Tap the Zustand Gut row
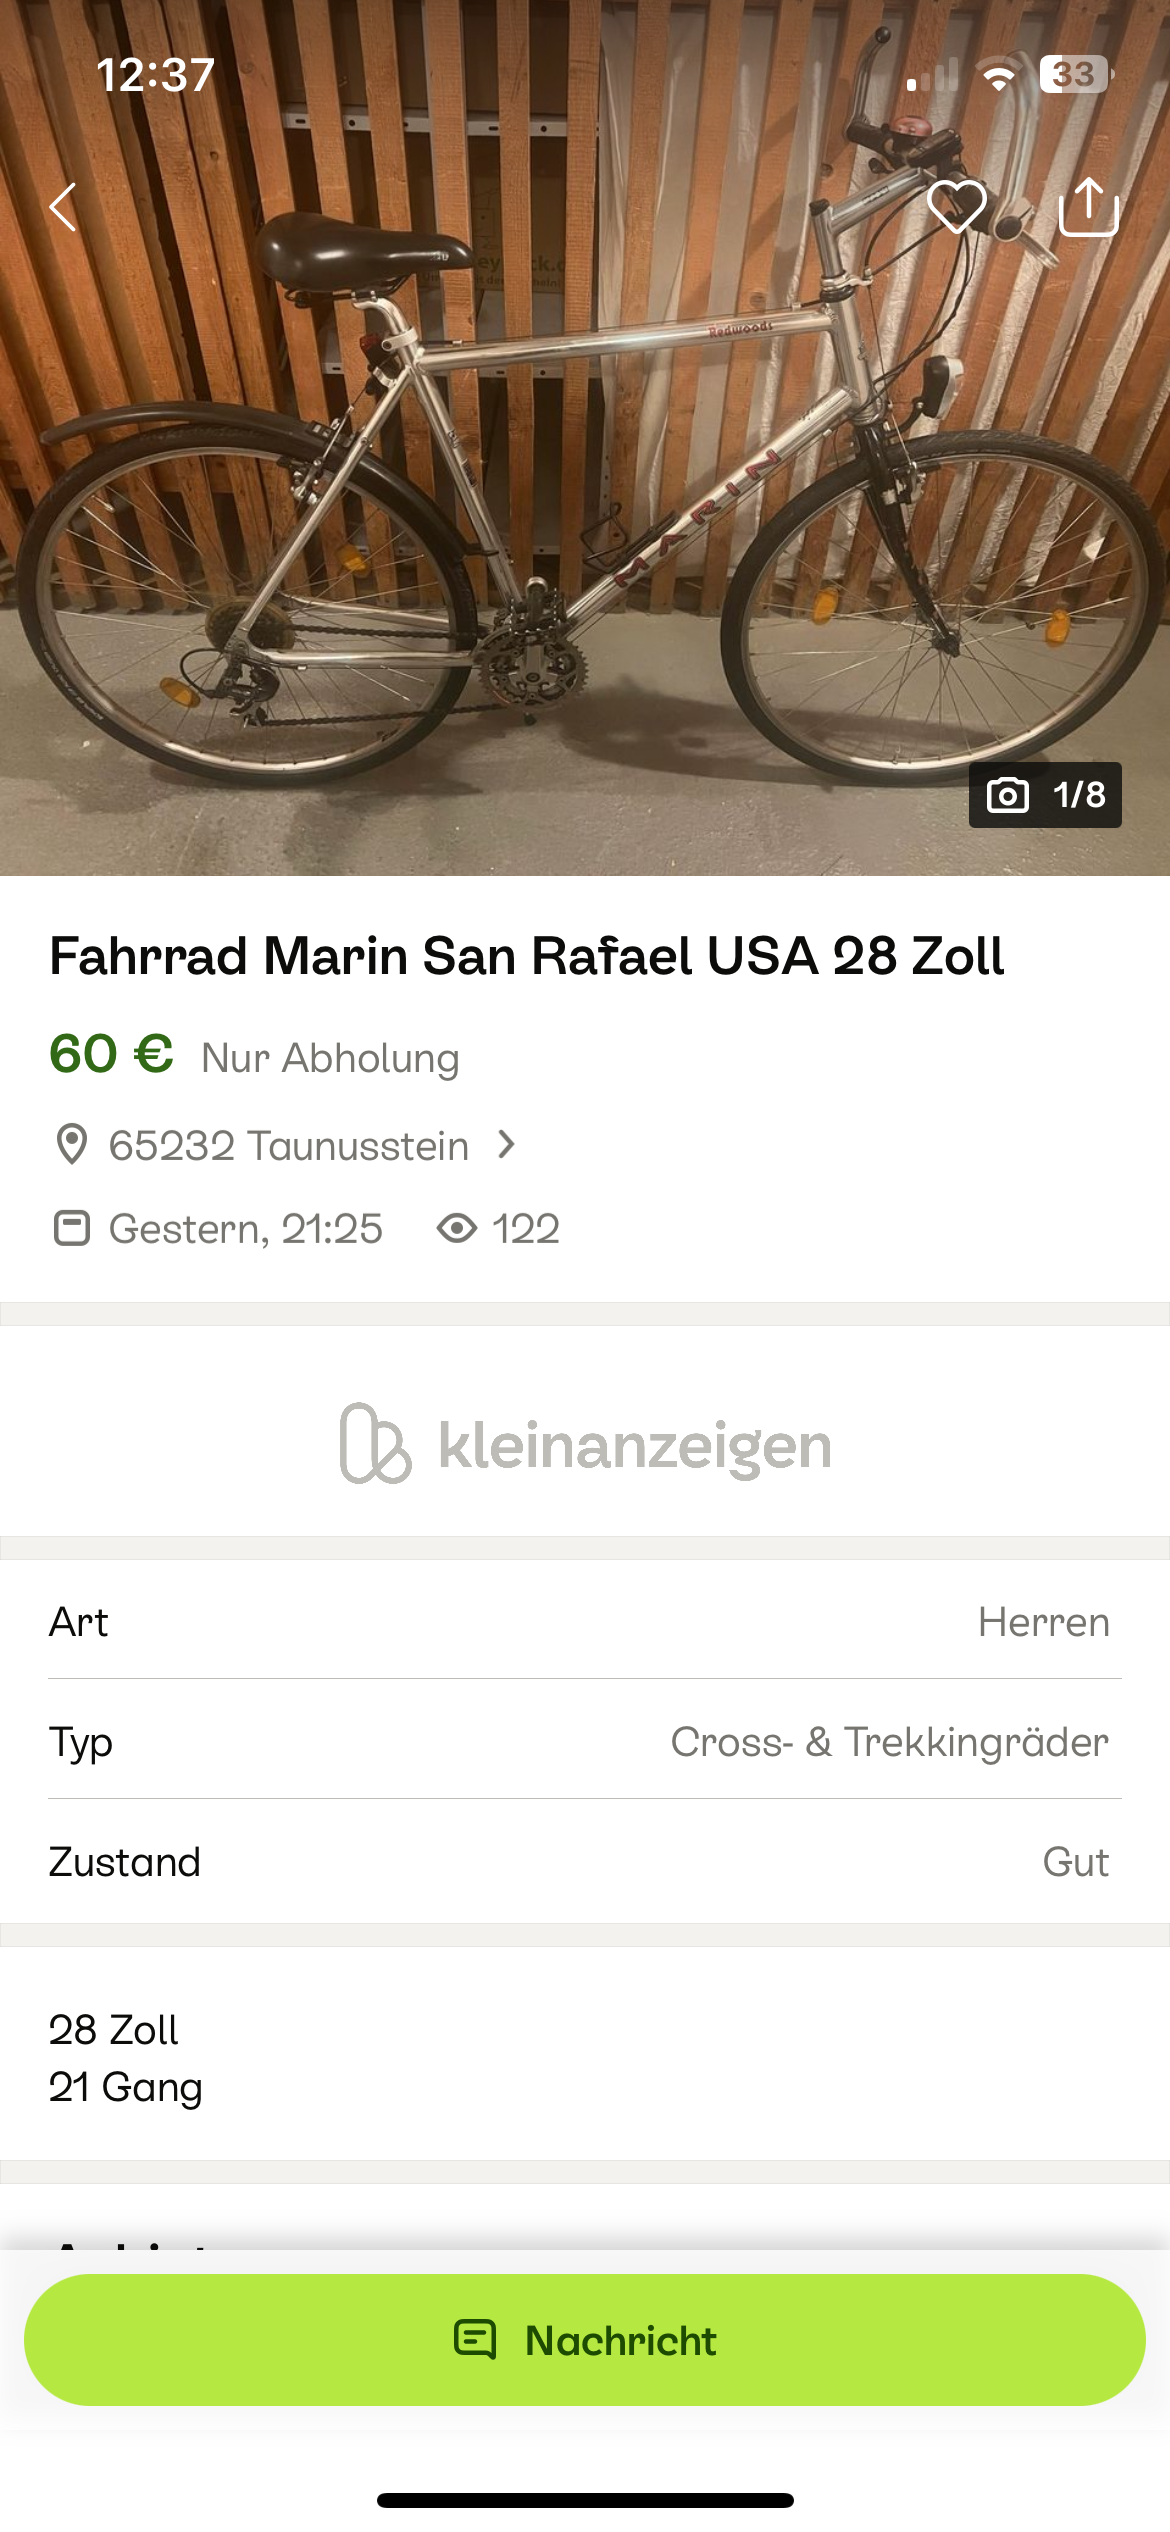The width and height of the screenshot is (1170, 2532). tap(585, 1862)
